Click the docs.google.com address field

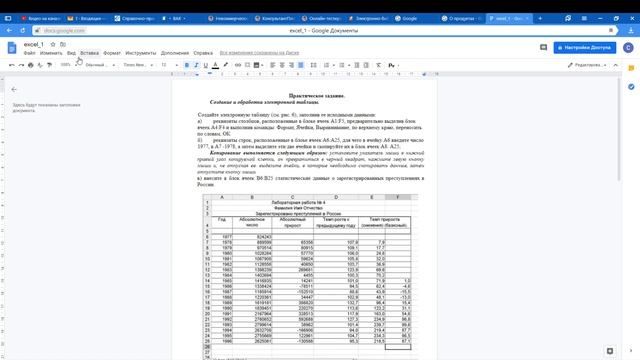click(64, 31)
